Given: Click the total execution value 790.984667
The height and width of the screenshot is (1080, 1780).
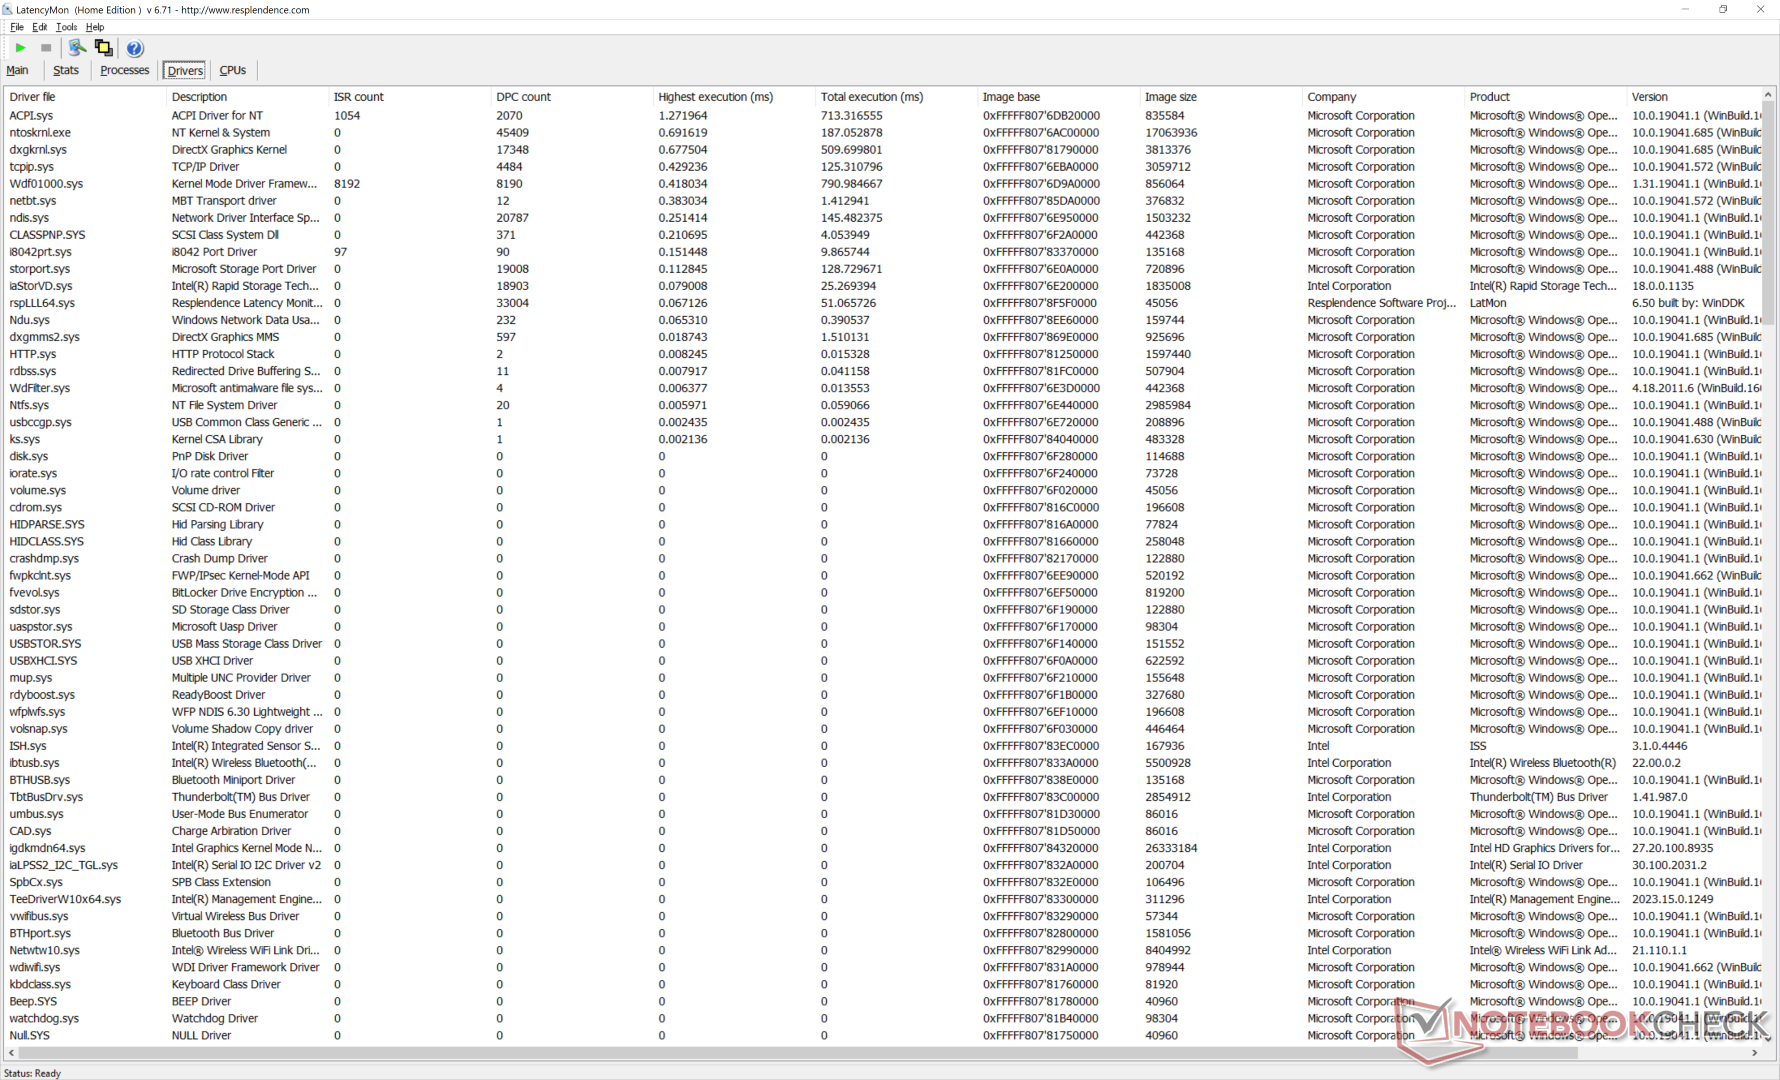Looking at the screenshot, I should 852,184.
